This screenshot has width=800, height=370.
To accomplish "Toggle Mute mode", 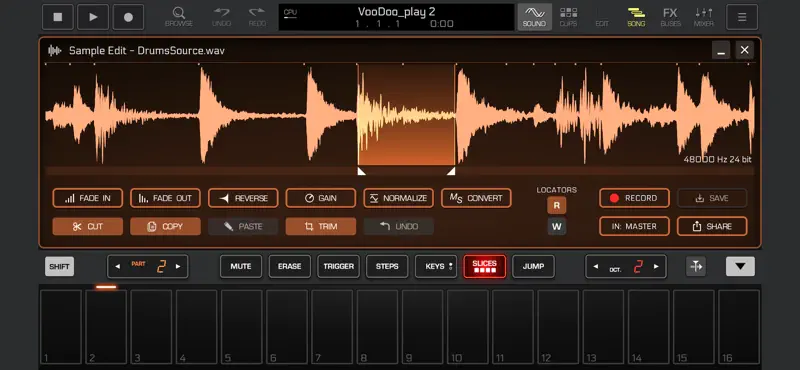I will tap(241, 266).
